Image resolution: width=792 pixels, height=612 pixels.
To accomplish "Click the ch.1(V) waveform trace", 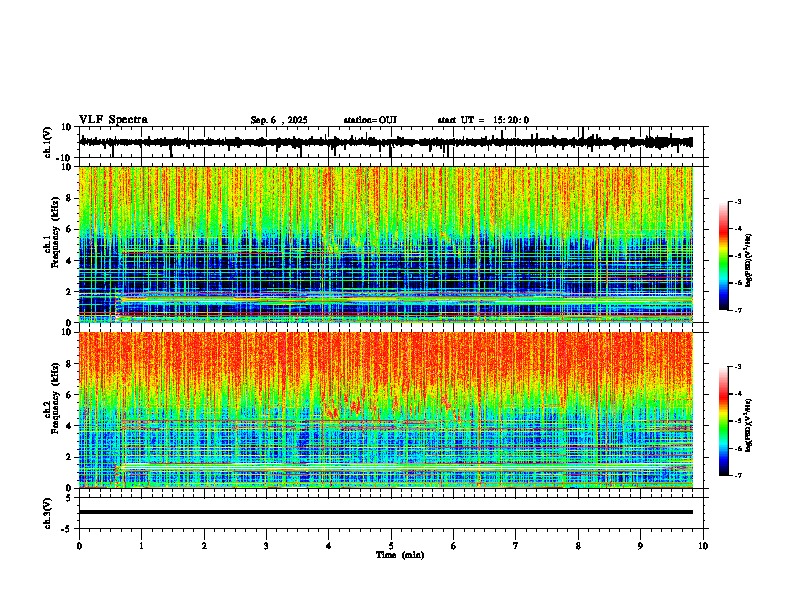I will coord(386,142).
